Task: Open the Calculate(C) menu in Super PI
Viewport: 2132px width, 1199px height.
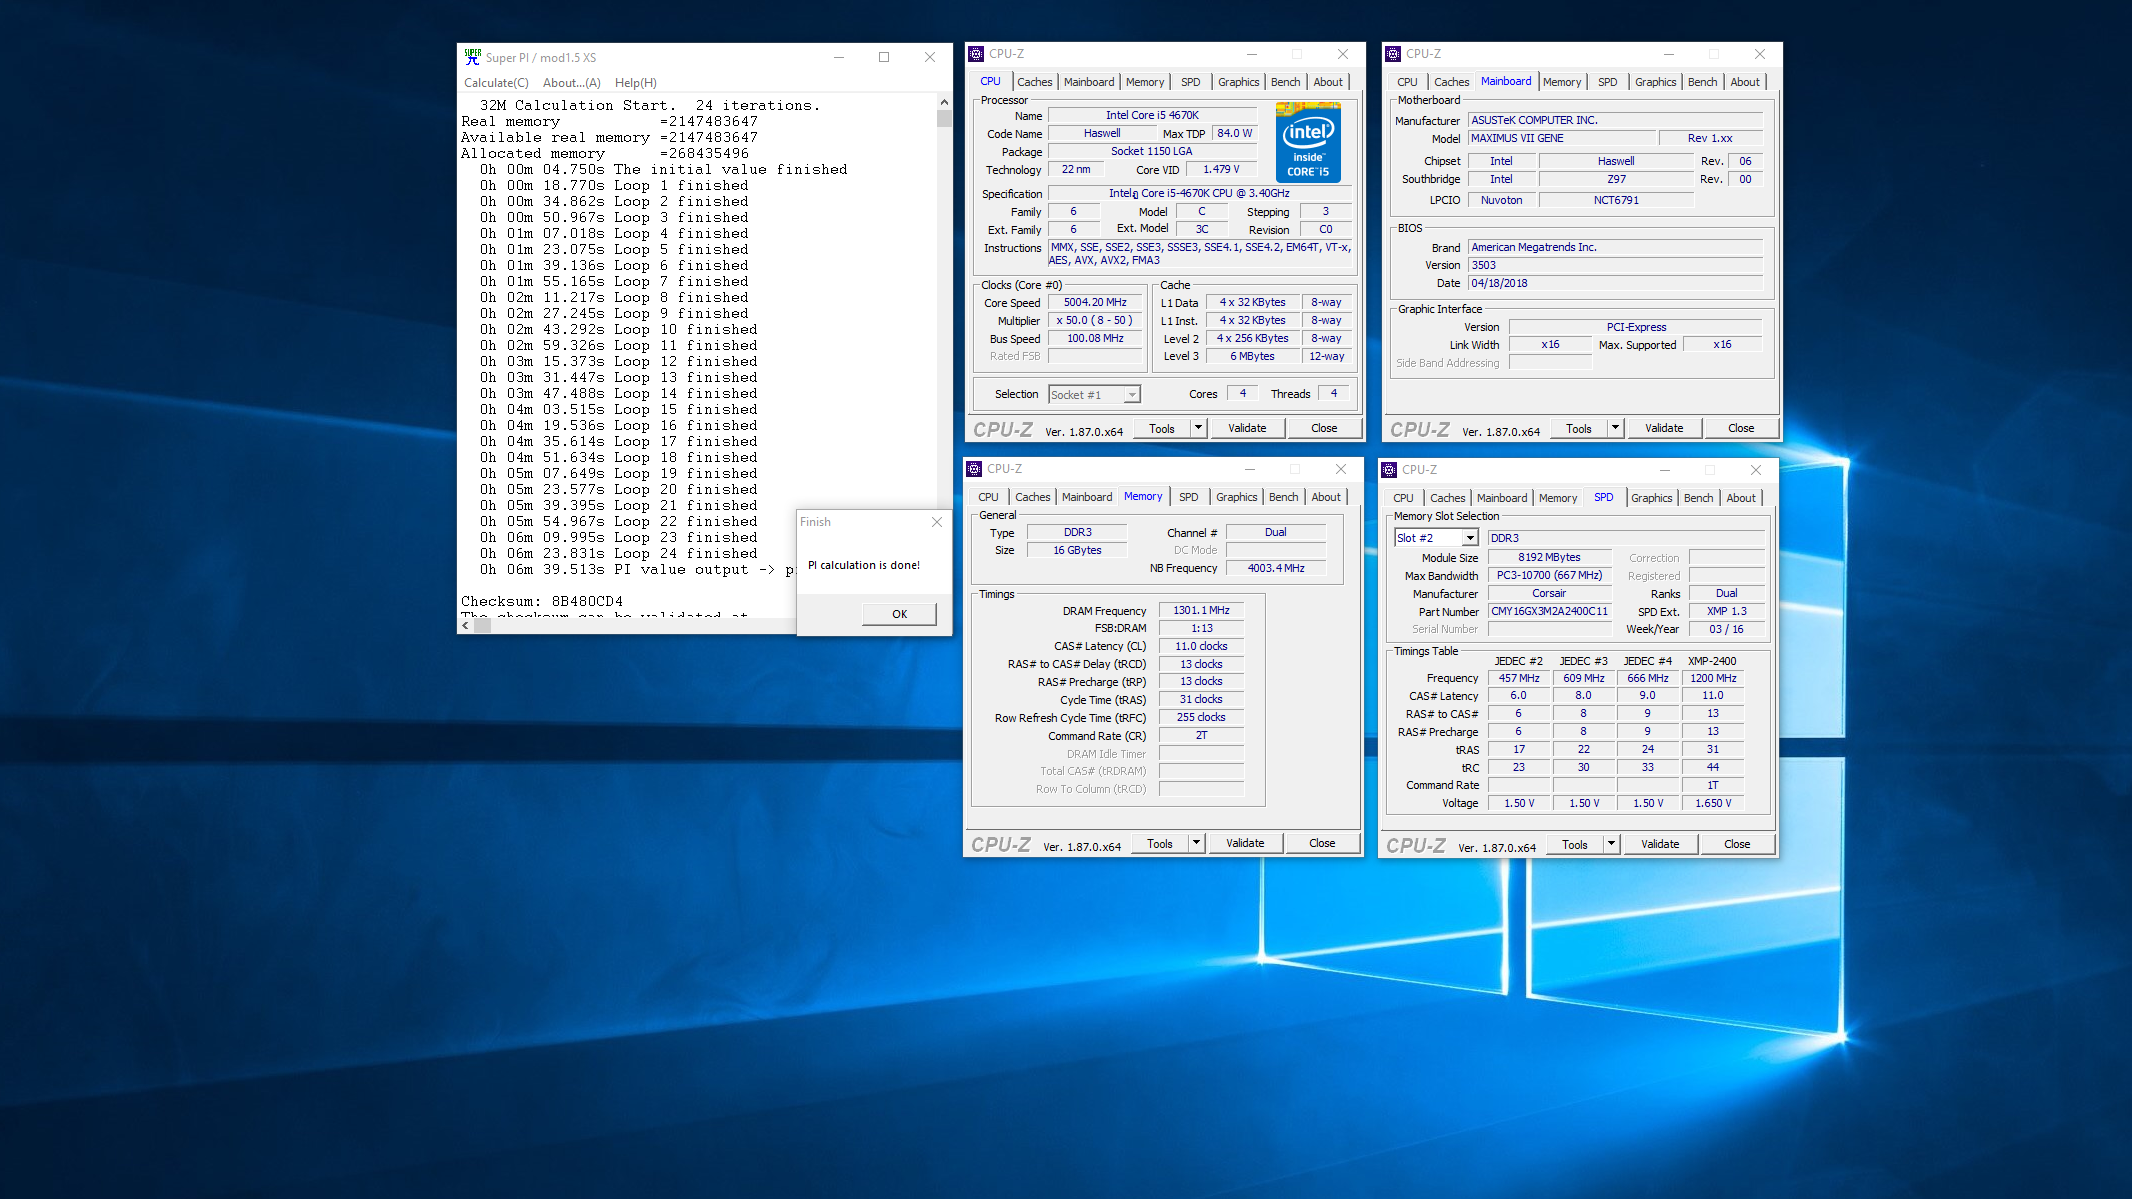Action: (x=496, y=83)
